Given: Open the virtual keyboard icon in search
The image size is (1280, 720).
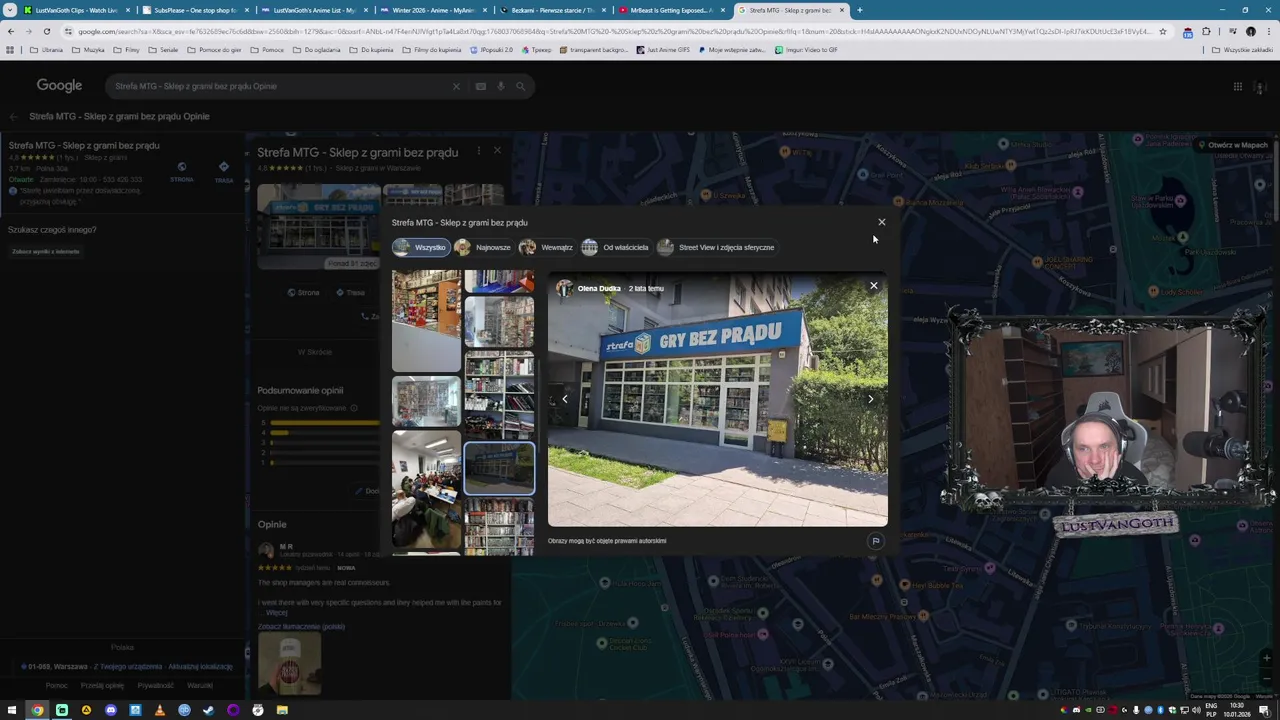Looking at the screenshot, I should (x=481, y=86).
